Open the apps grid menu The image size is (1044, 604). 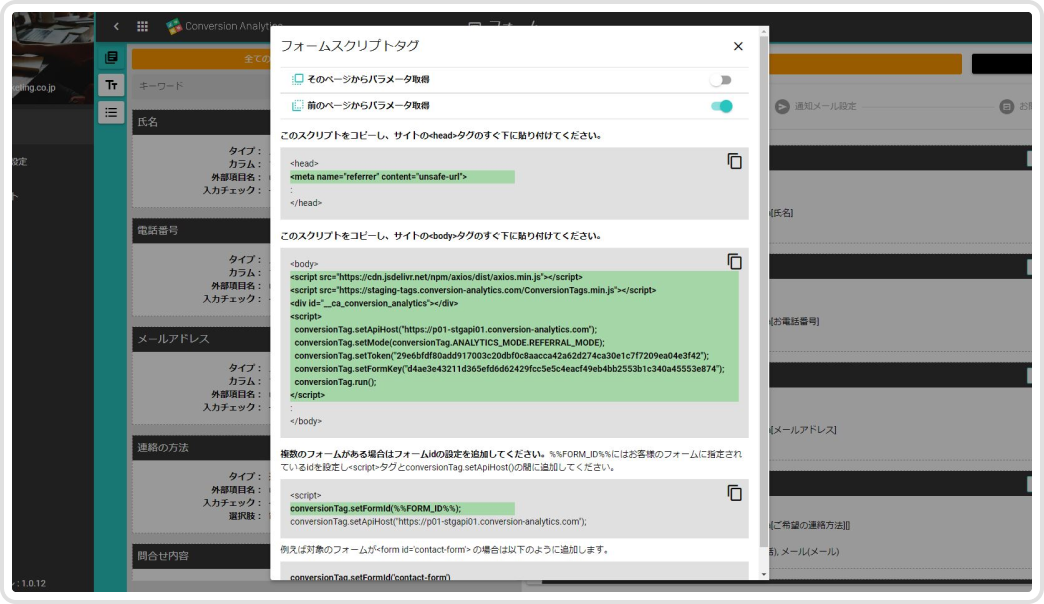[x=142, y=26]
